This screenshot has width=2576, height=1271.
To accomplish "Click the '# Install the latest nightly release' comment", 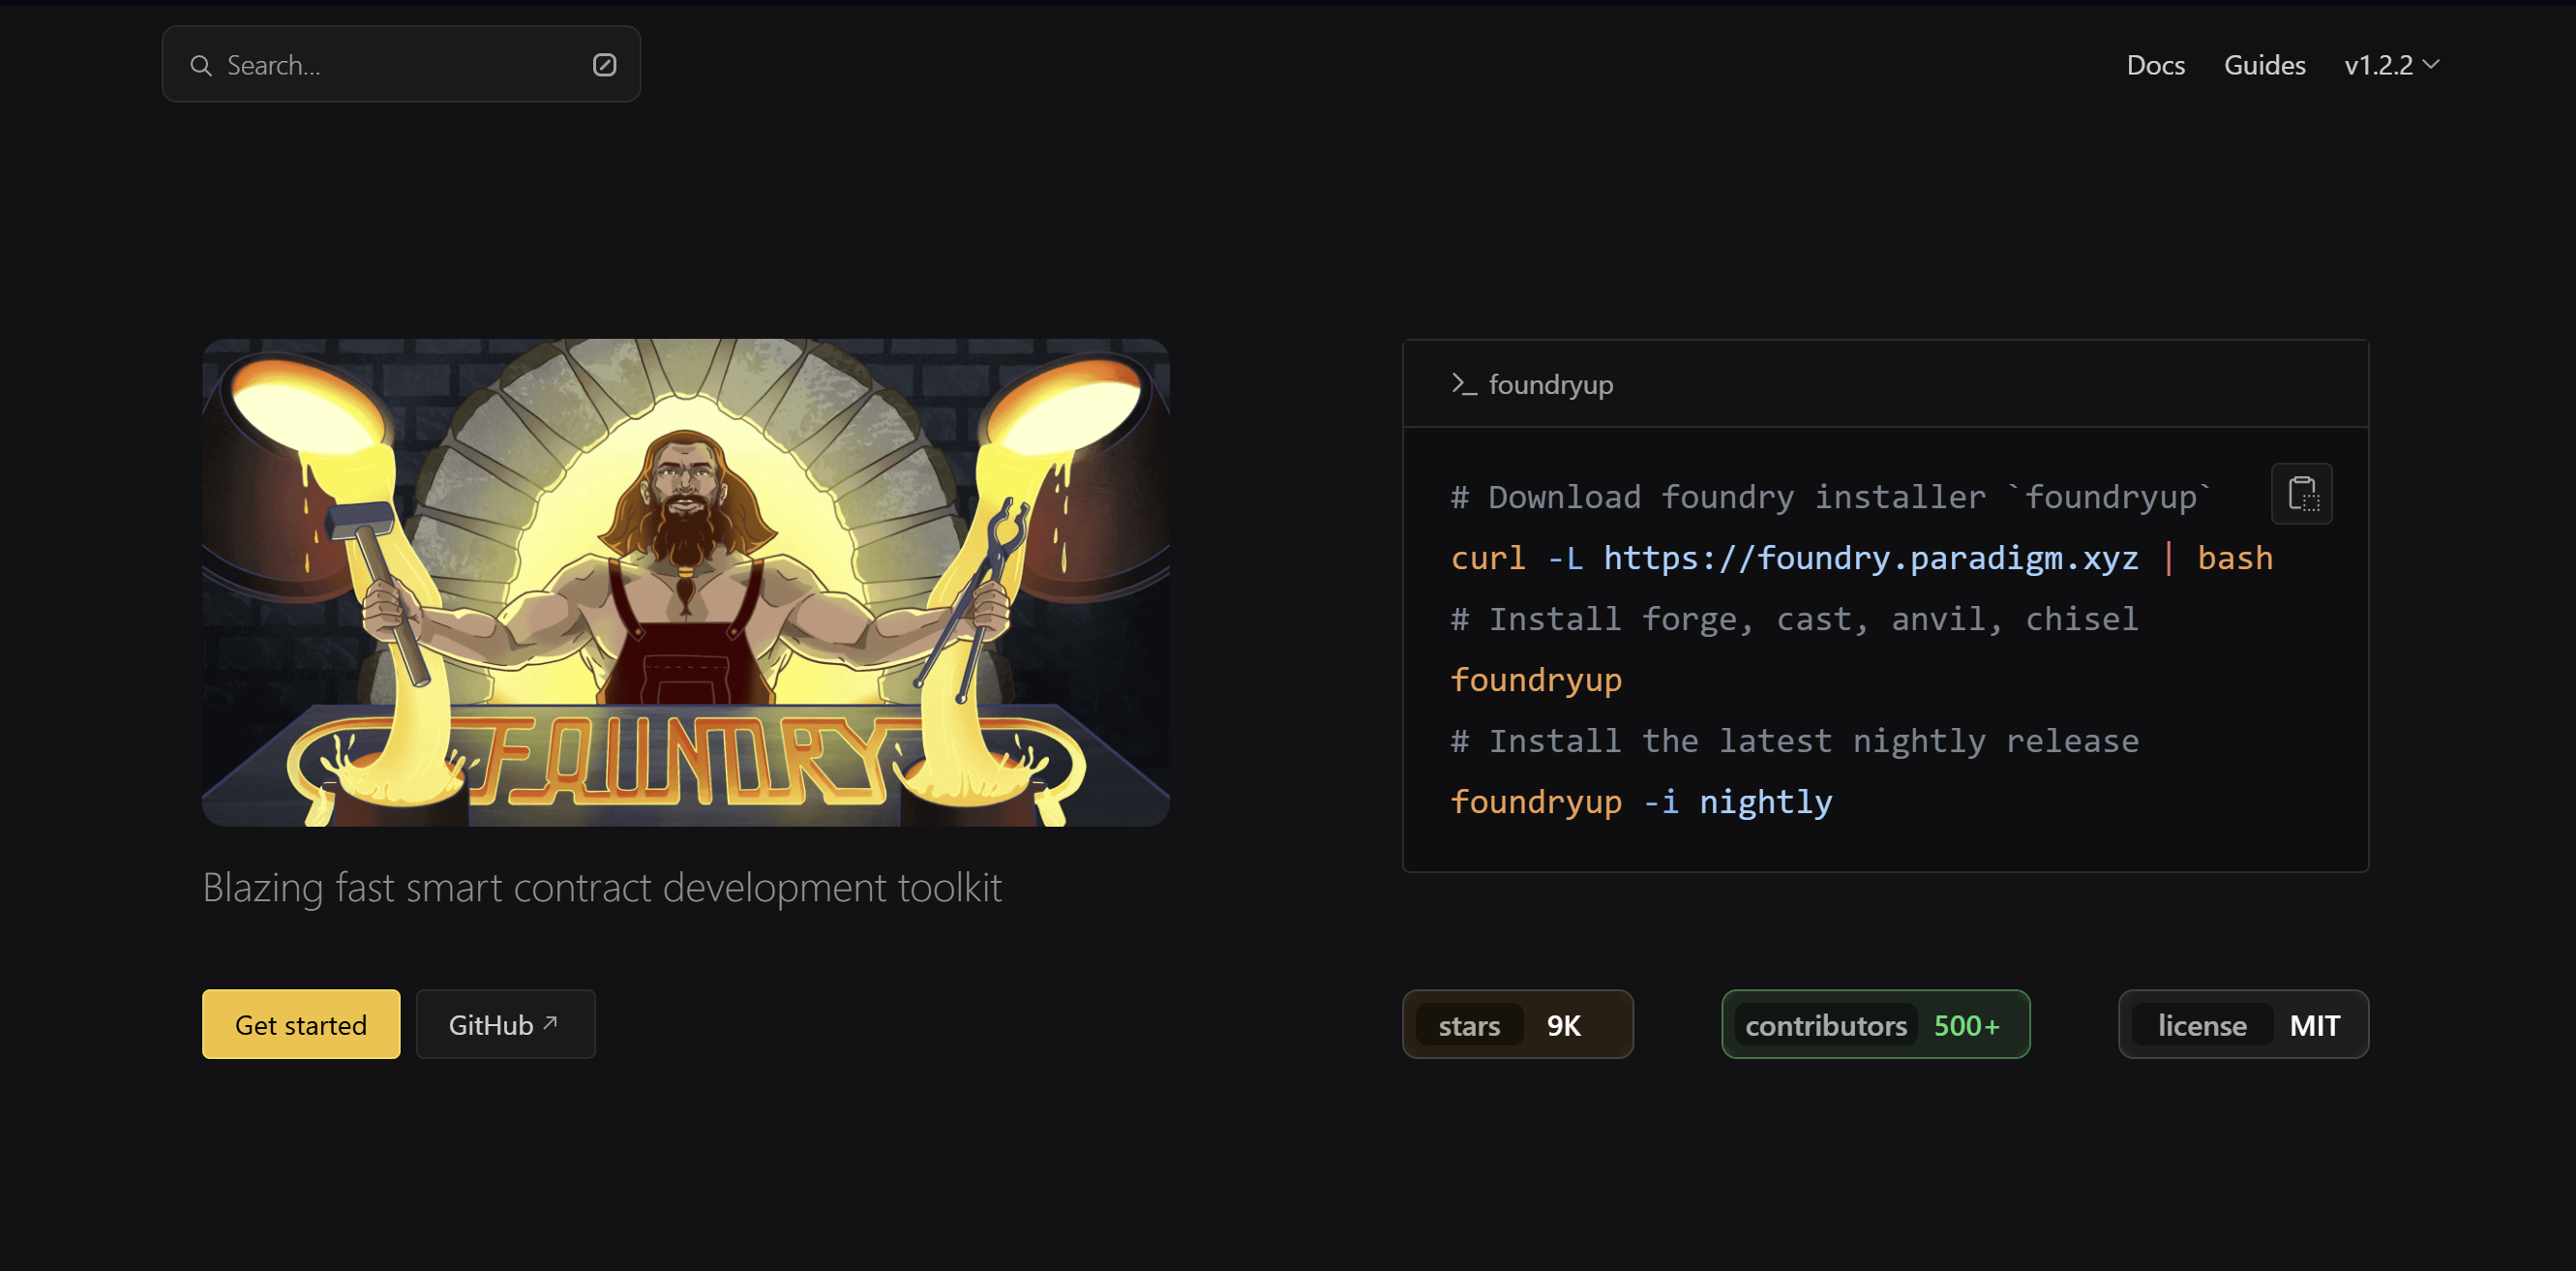I will tap(1794, 741).
